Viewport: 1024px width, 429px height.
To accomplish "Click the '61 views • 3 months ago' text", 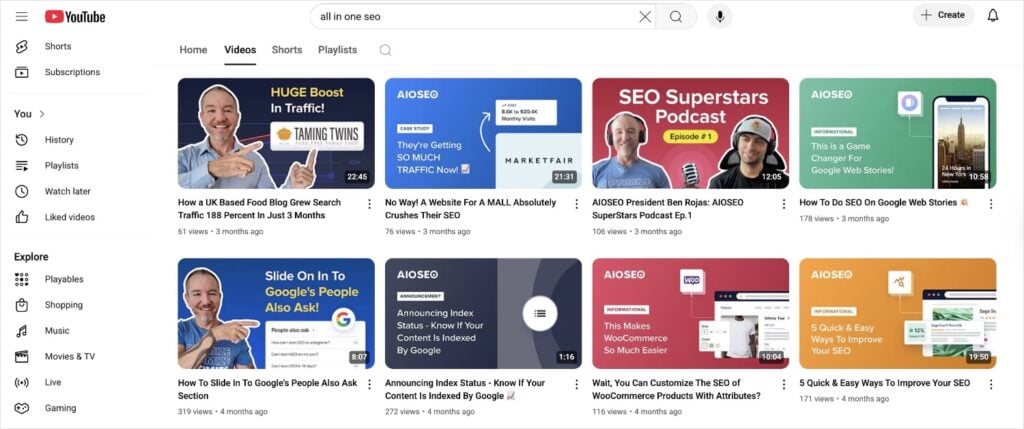I will 221,231.
